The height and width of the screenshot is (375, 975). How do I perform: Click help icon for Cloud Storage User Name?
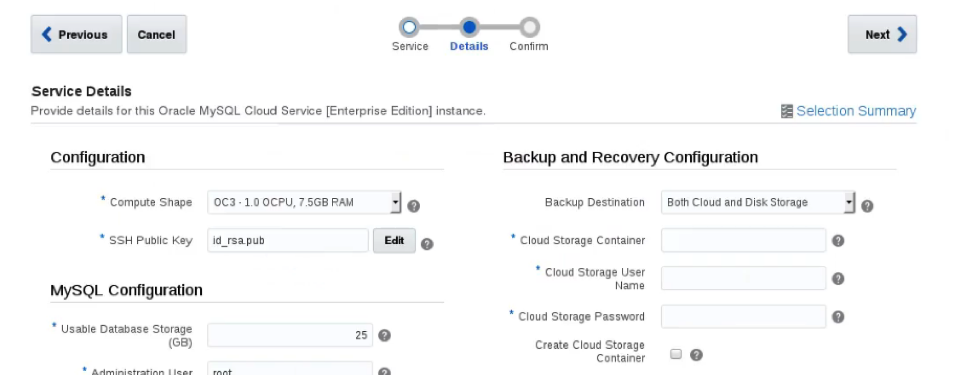(838, 279)
